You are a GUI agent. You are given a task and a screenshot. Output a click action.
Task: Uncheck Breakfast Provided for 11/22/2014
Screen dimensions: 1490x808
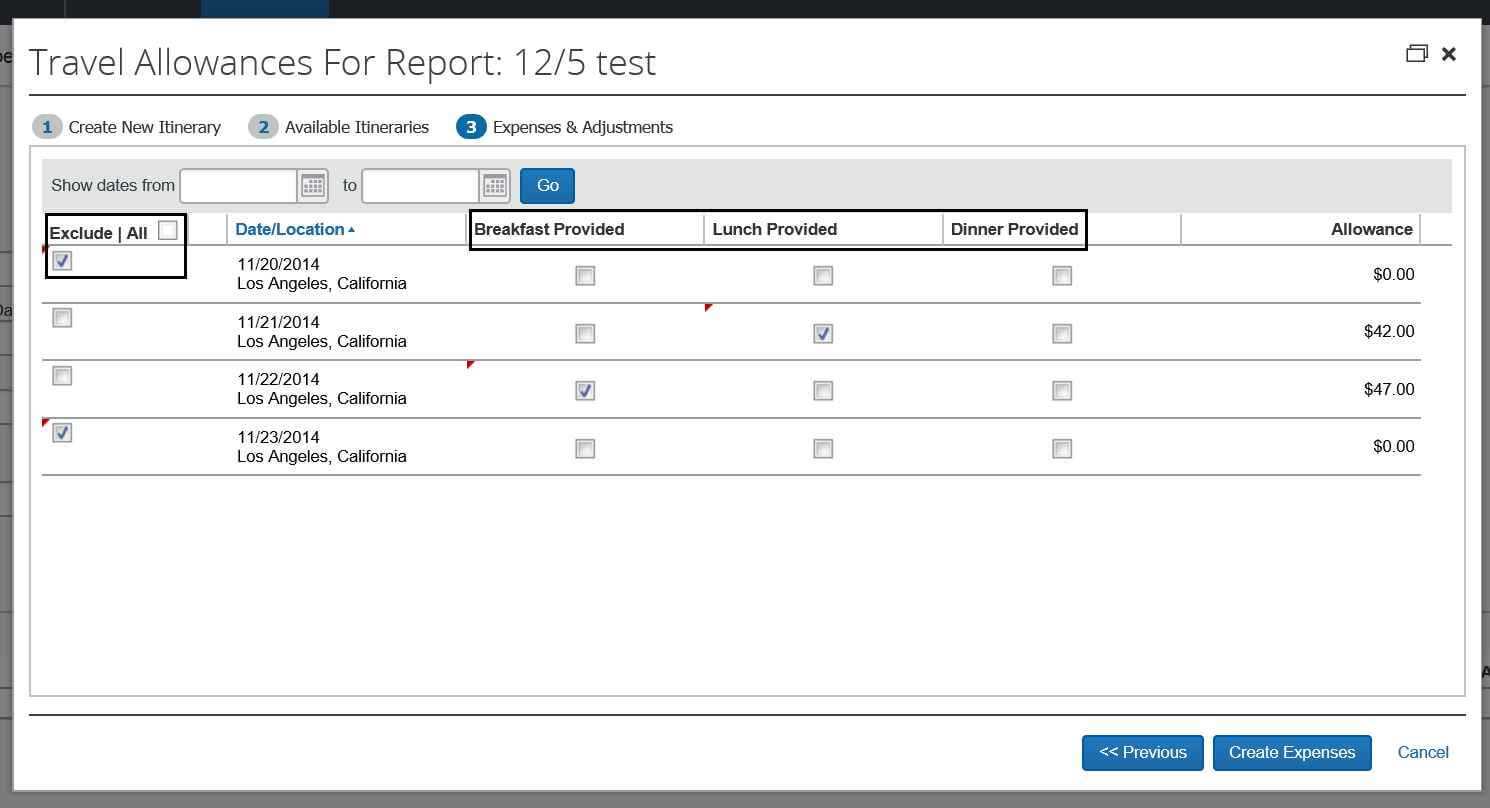(x=585, y=390)
